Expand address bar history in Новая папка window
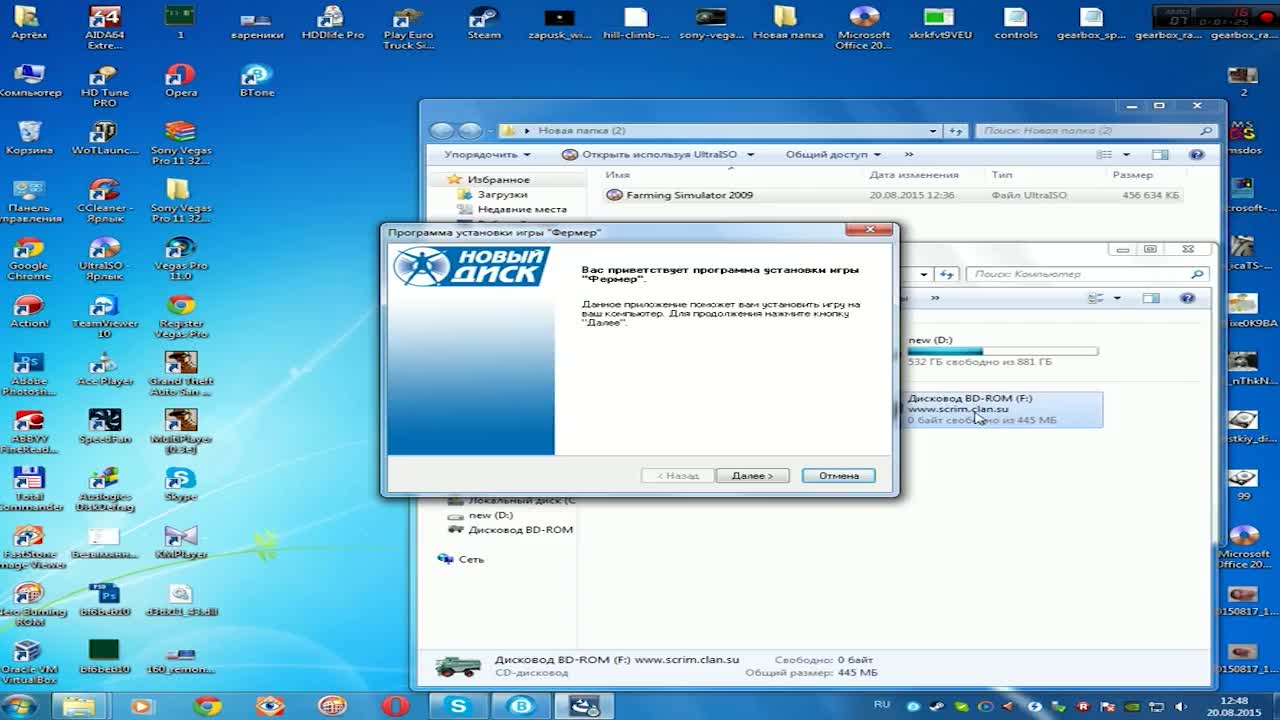Screen dimensions: 1280x720 tap(933, 131)
